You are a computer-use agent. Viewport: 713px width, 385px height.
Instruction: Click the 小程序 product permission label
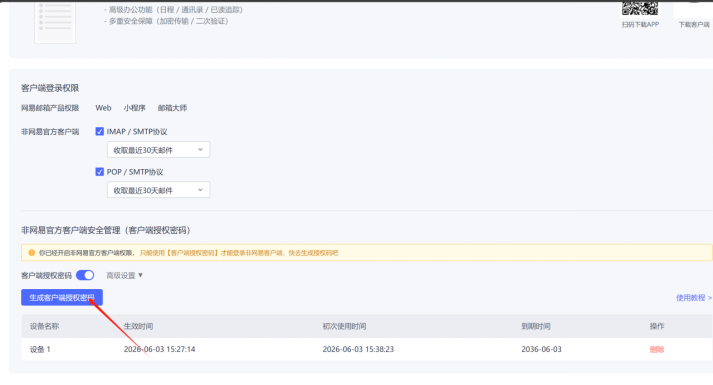(135, 108)
